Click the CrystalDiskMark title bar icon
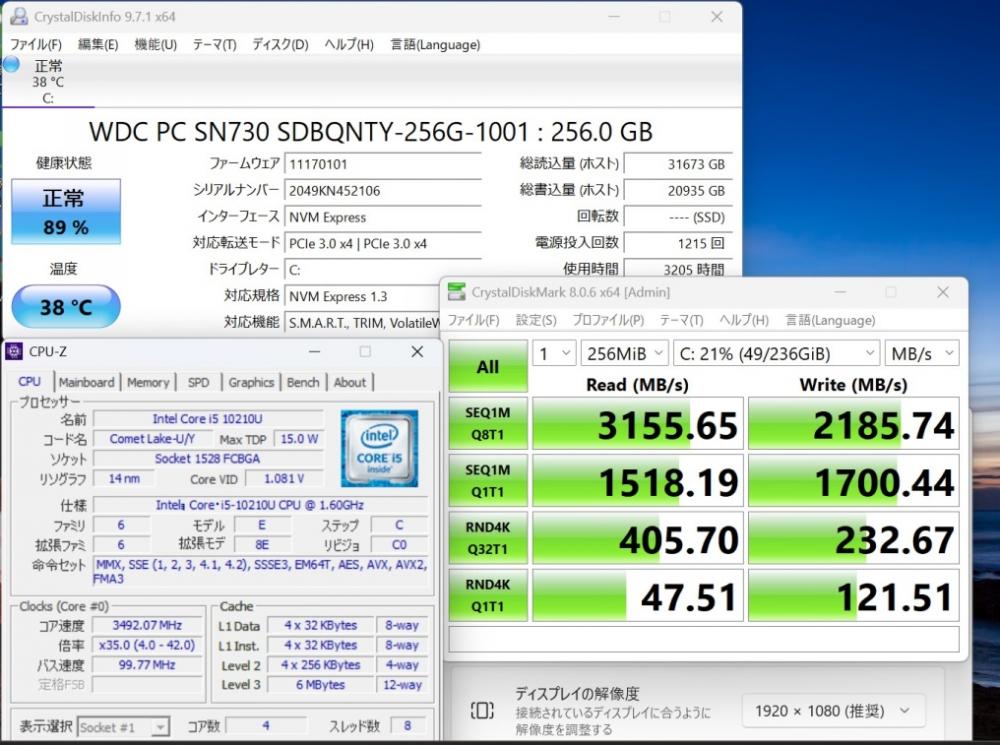 [457, 292]
